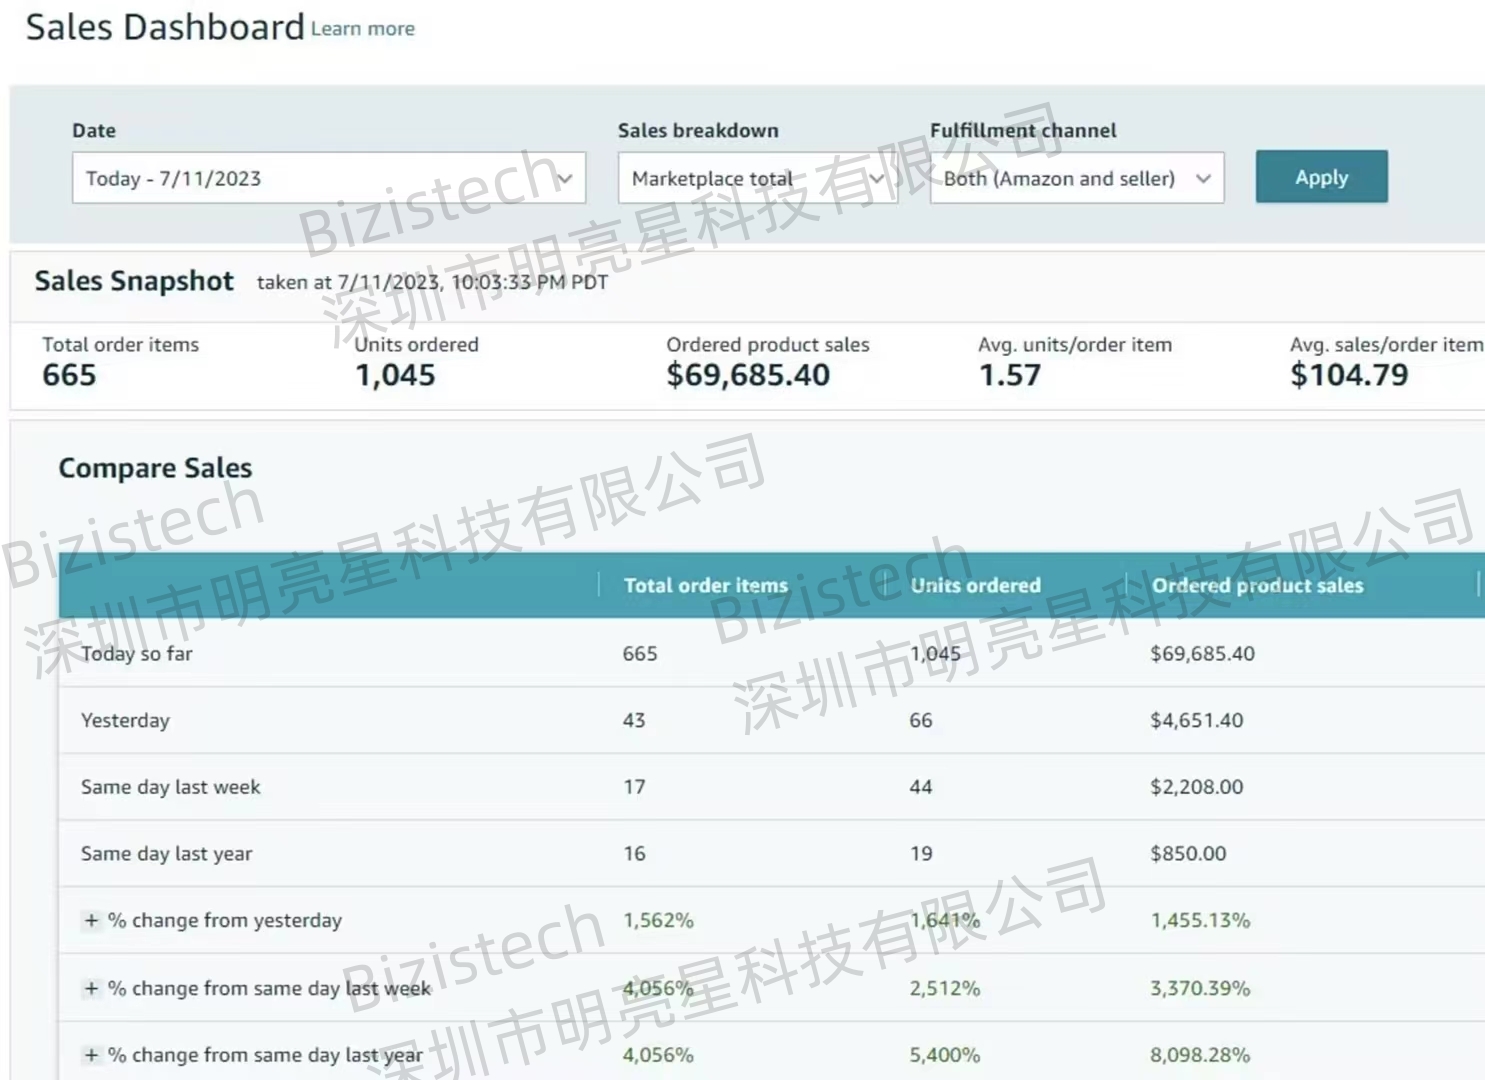
Task: Click the Compare Sales heading
Action: [155, 468]
